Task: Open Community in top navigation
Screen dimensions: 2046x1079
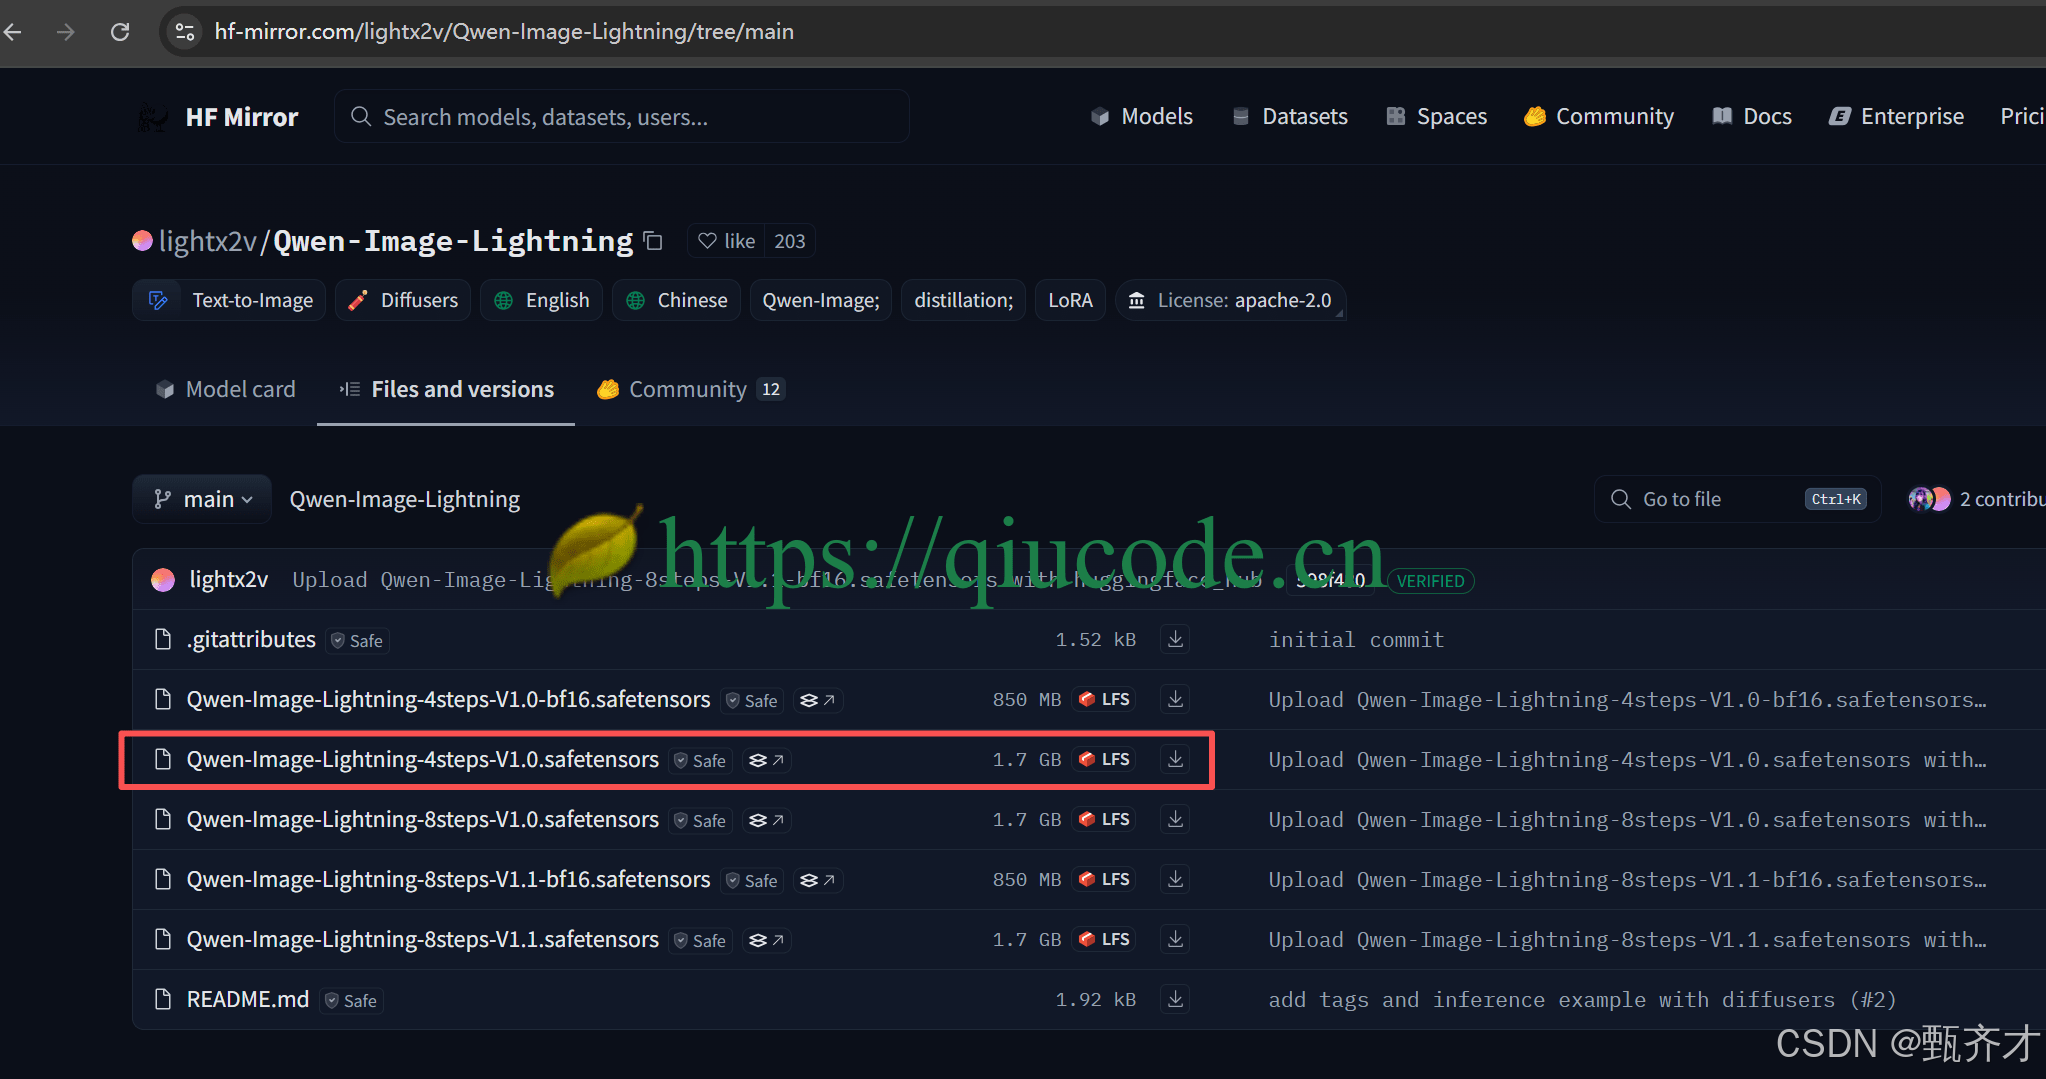Action: pyautogui.click(x=1599, y=117)
